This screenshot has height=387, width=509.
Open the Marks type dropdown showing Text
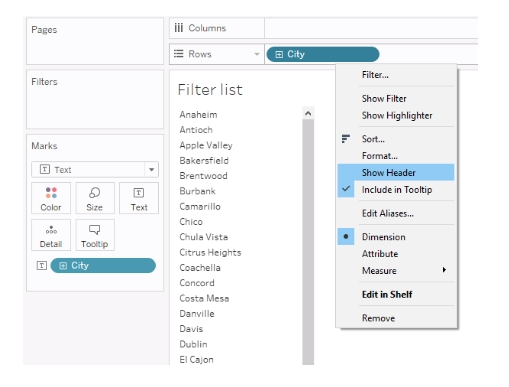click(95, 169)
